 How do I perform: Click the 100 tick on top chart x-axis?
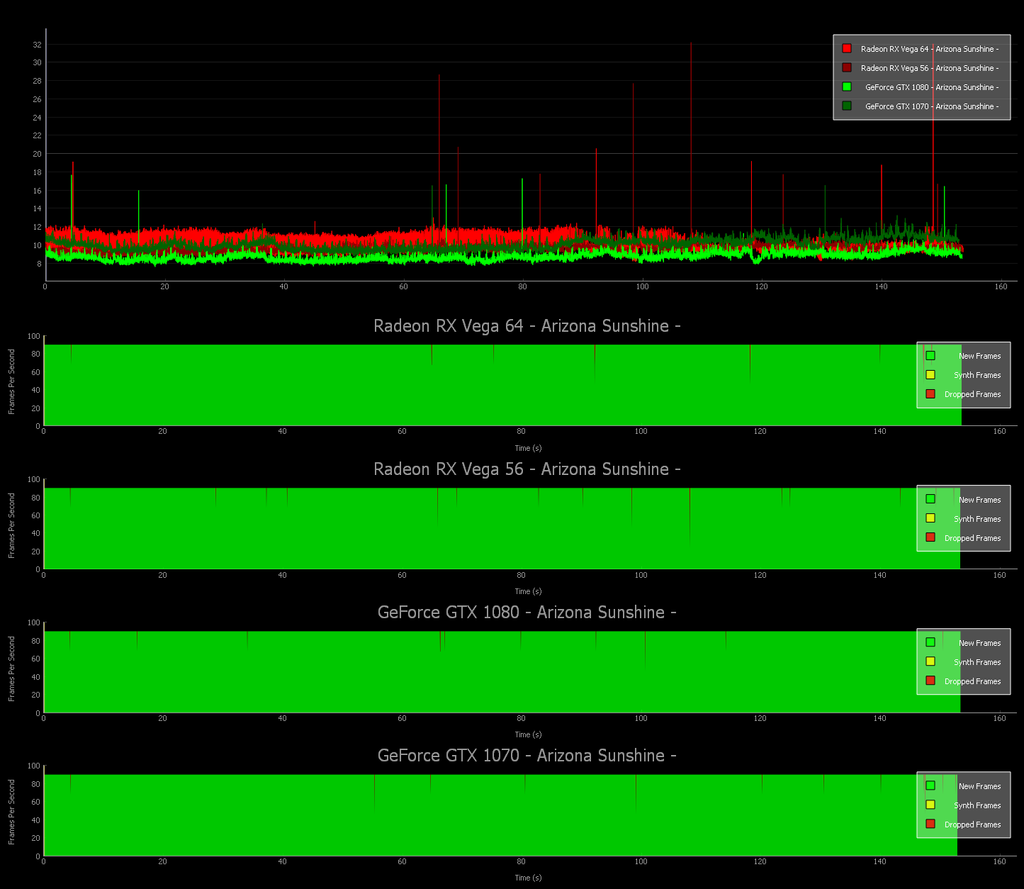643,286
